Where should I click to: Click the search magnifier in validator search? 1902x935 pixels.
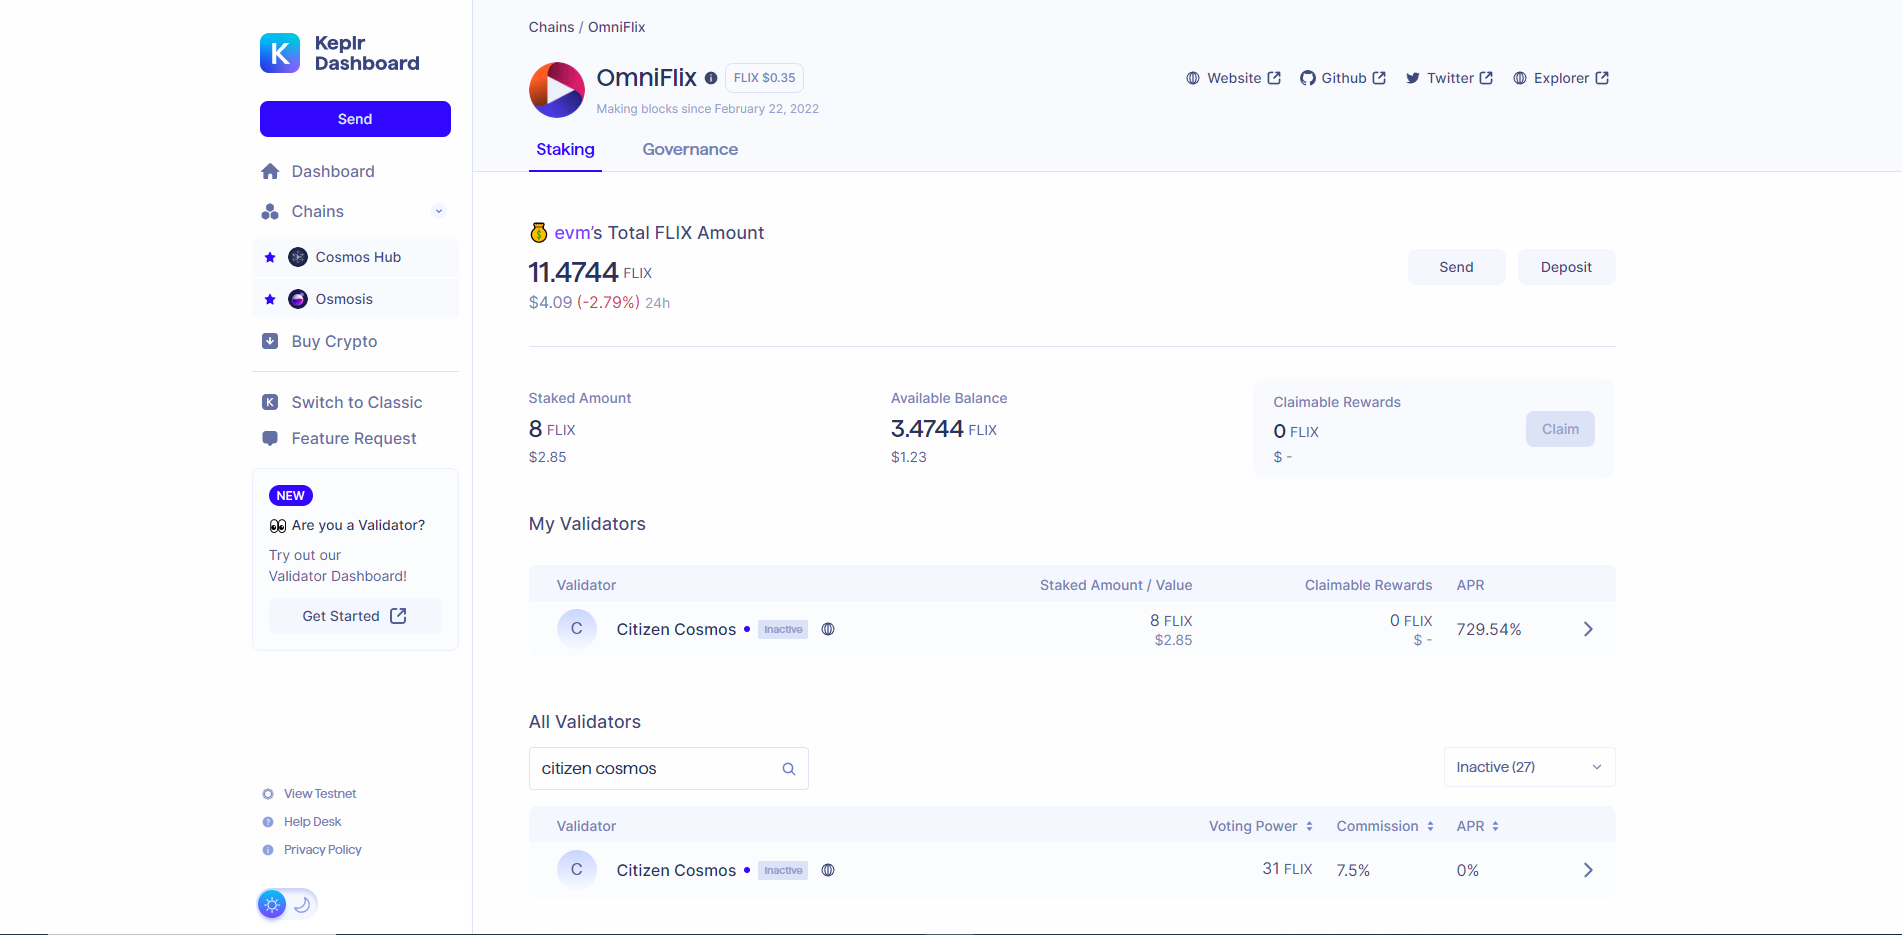[789, 769]
